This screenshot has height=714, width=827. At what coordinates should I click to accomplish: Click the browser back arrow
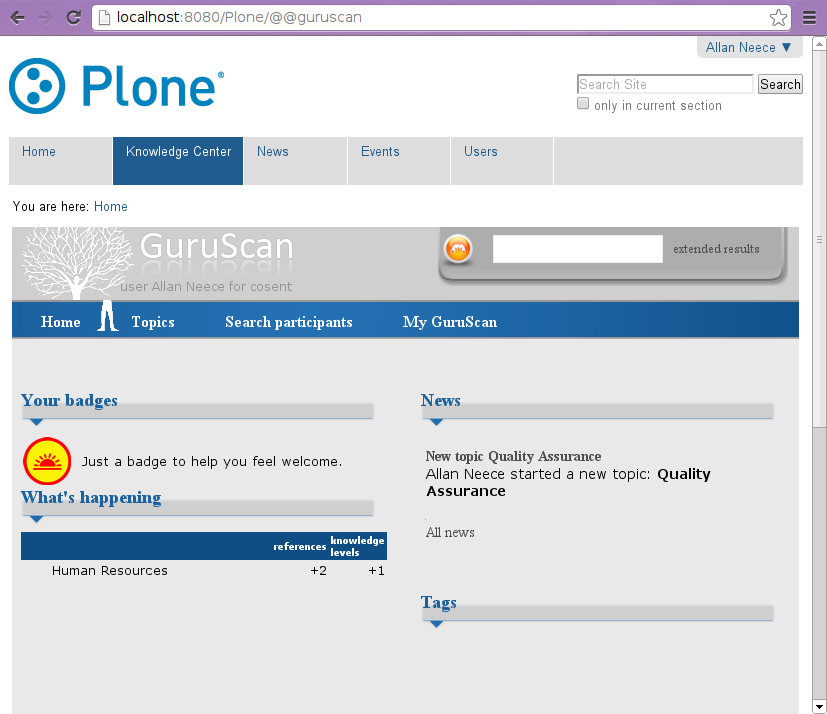17,17
